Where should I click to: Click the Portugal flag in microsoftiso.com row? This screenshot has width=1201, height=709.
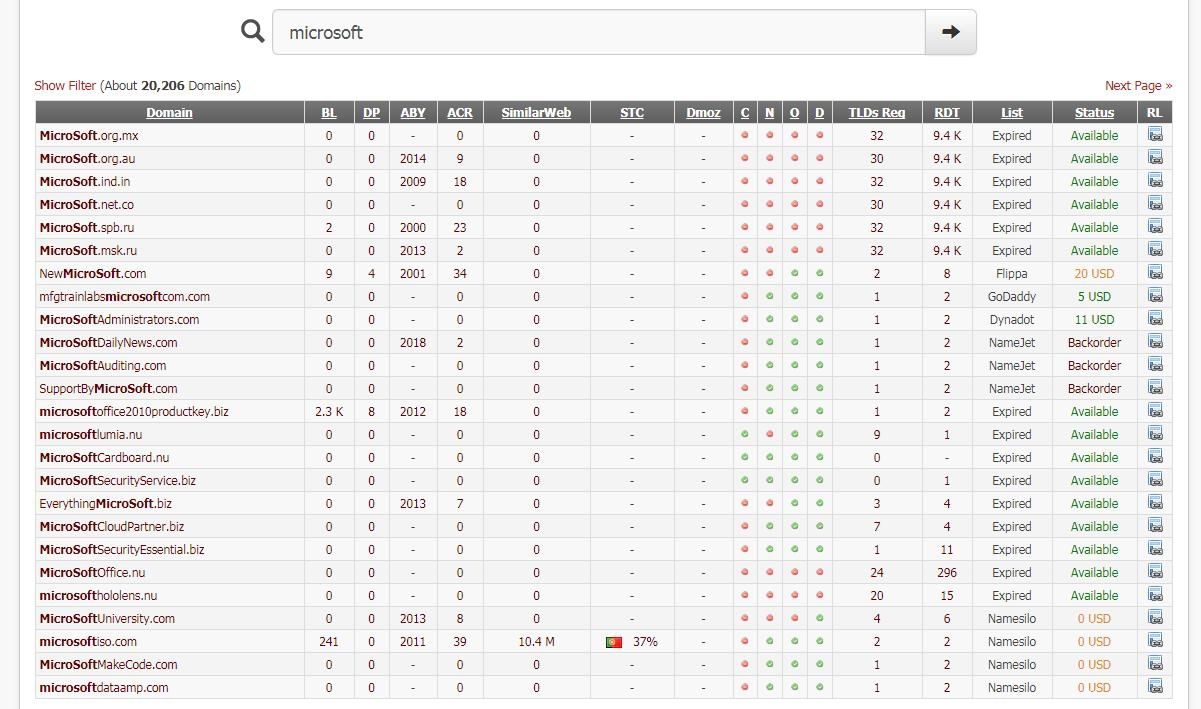coord(614,642)
